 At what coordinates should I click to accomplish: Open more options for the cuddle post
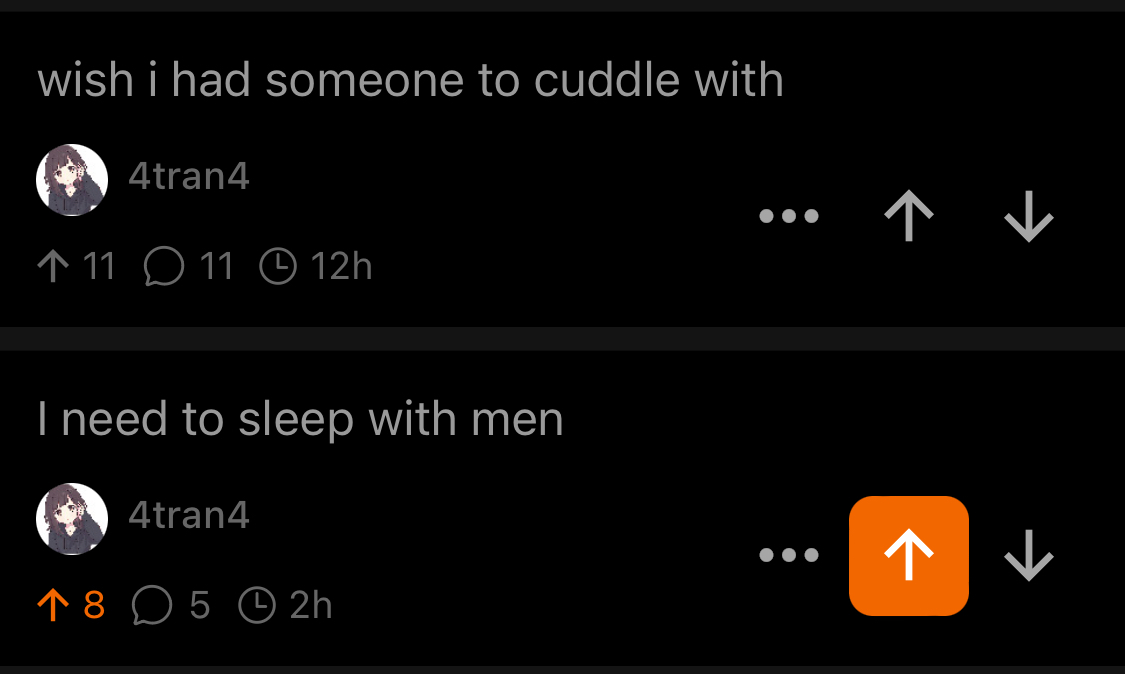[789, 216]
